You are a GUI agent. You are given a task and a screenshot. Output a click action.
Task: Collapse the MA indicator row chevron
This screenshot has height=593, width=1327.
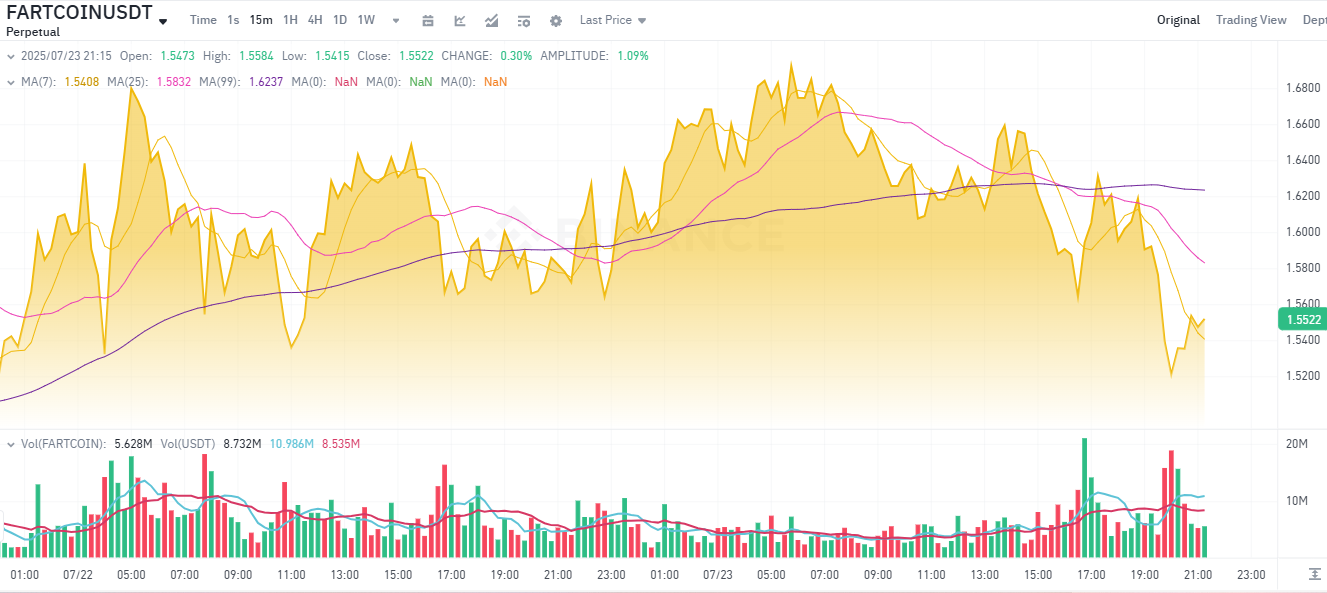tap(11, 81)
